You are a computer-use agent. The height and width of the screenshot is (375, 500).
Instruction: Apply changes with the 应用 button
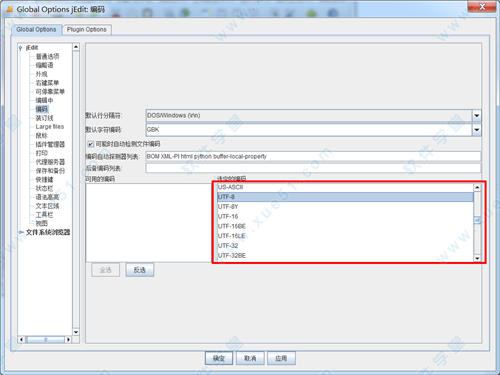(281, 358)
